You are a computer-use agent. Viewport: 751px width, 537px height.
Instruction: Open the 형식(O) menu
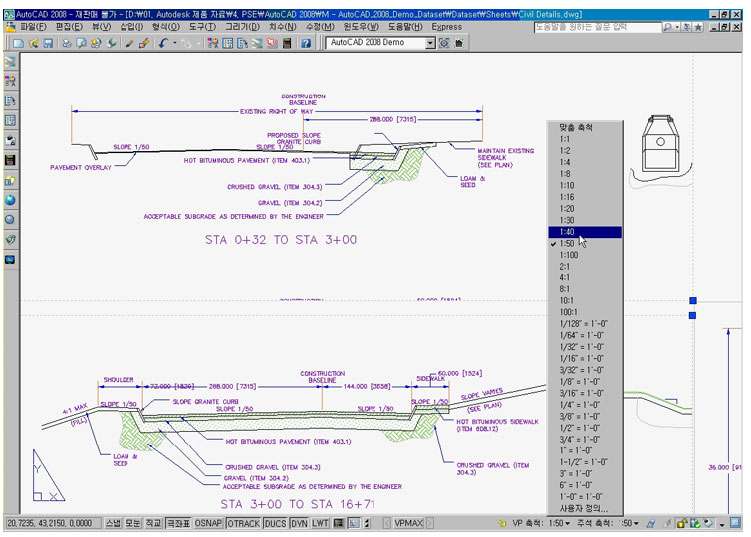point(166,27)
